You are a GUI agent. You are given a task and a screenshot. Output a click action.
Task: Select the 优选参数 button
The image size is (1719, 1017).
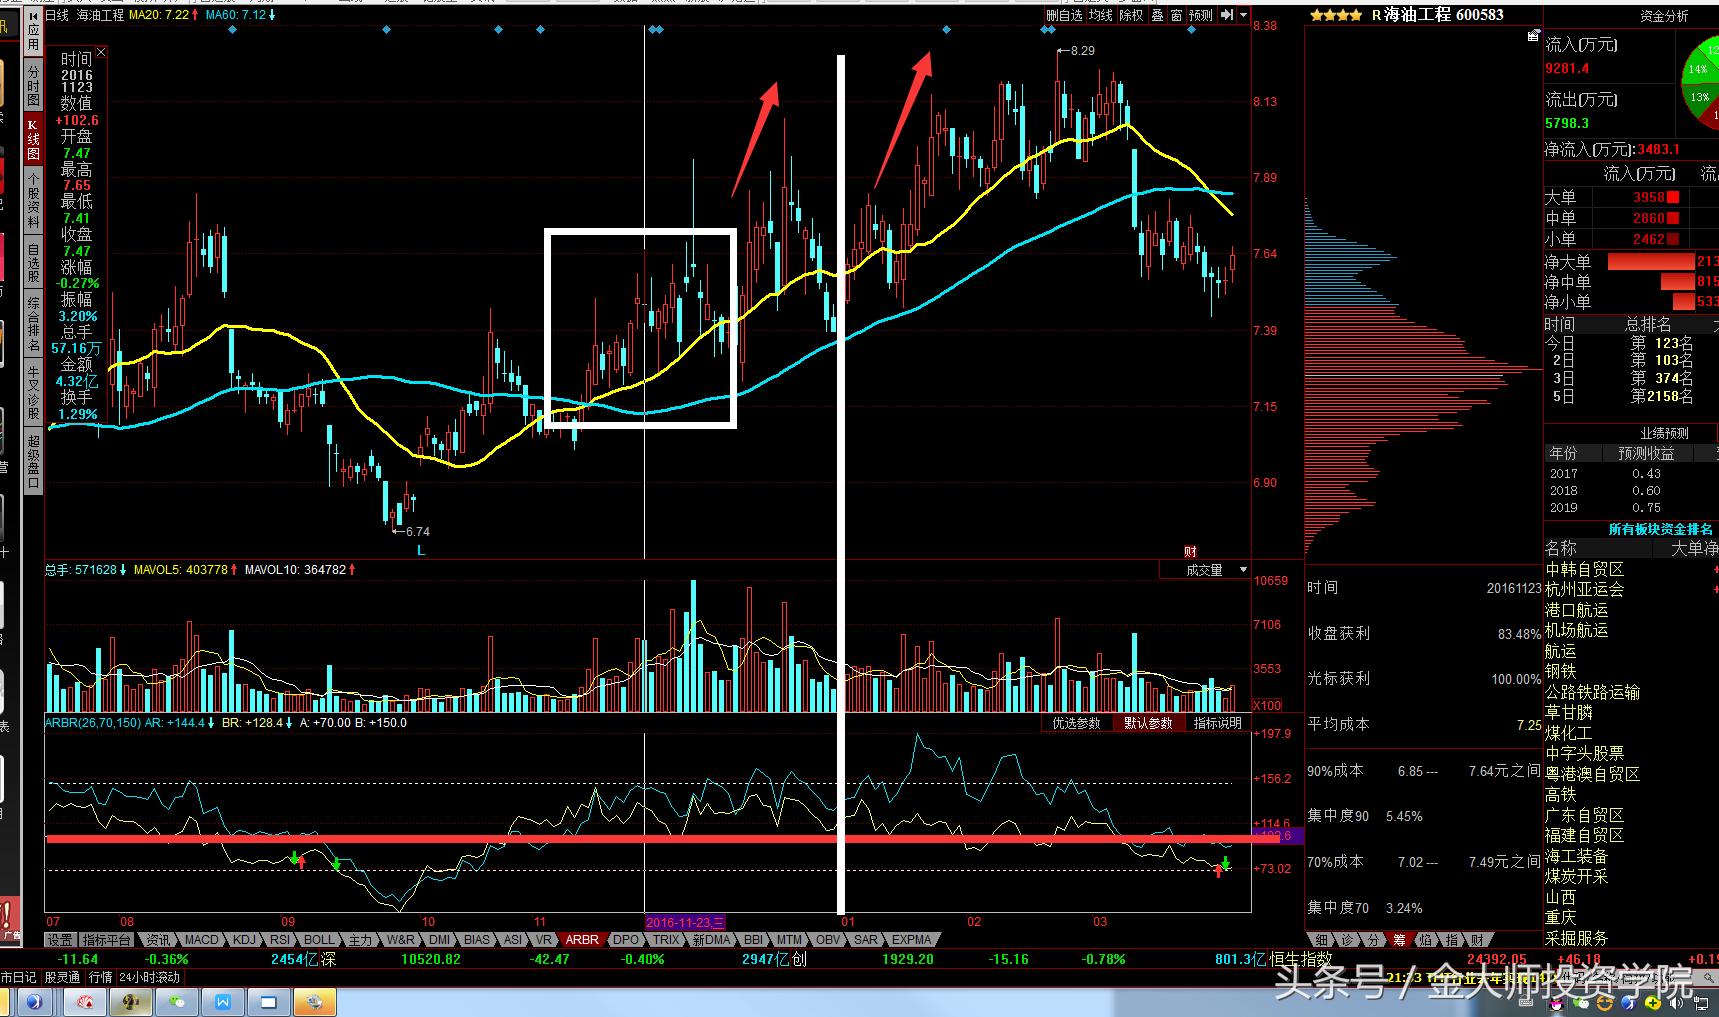pyautogui.click(x=1076, y=723)
